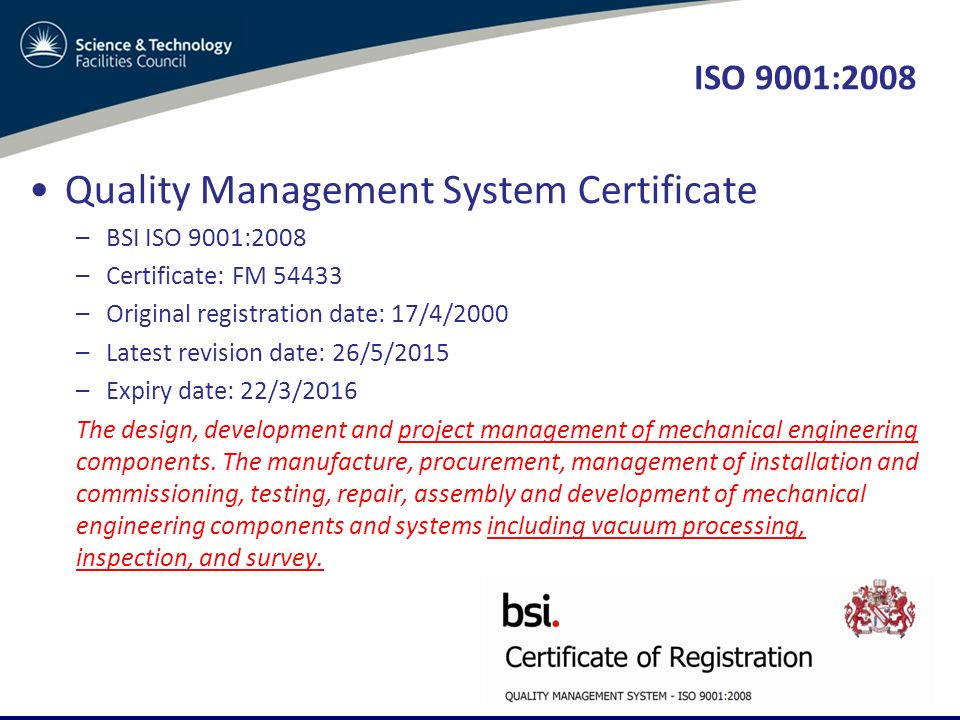Click 'Science & Technology' text in the header
The height and width of the screenshot is (720, 960).
pyautogui.click(x=154, y=45)
